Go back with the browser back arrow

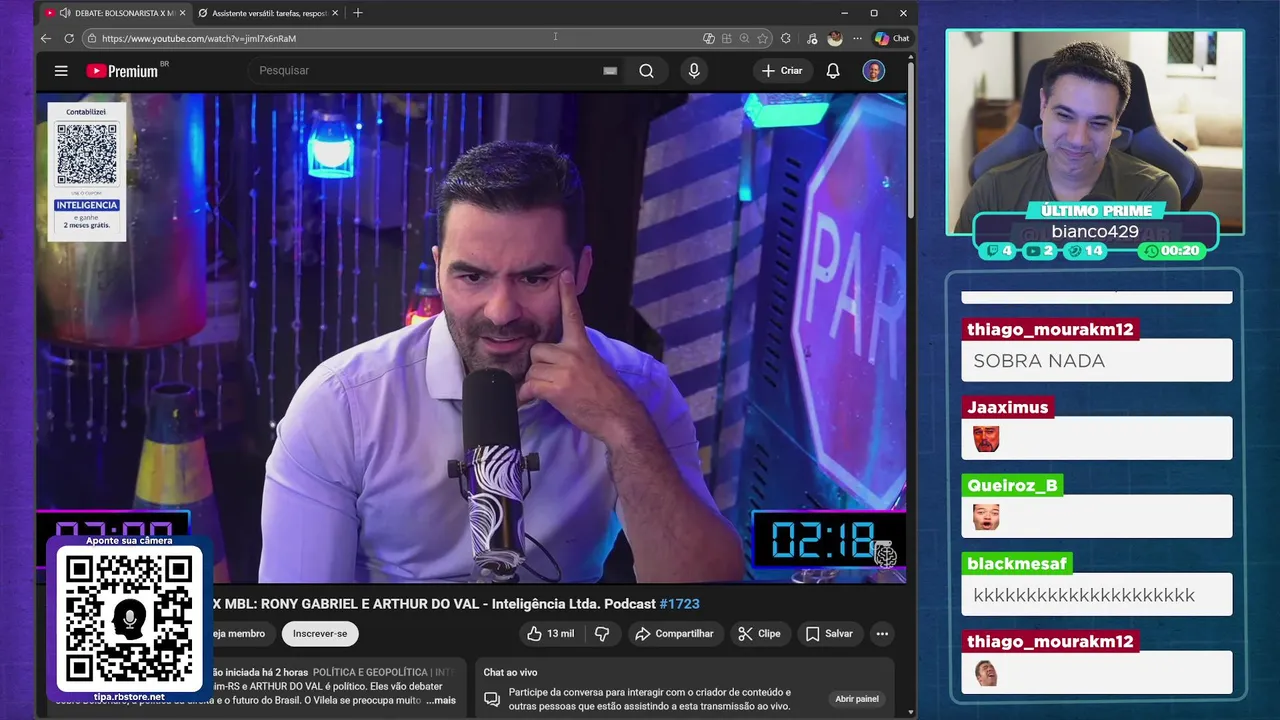(x=46, y=38)
